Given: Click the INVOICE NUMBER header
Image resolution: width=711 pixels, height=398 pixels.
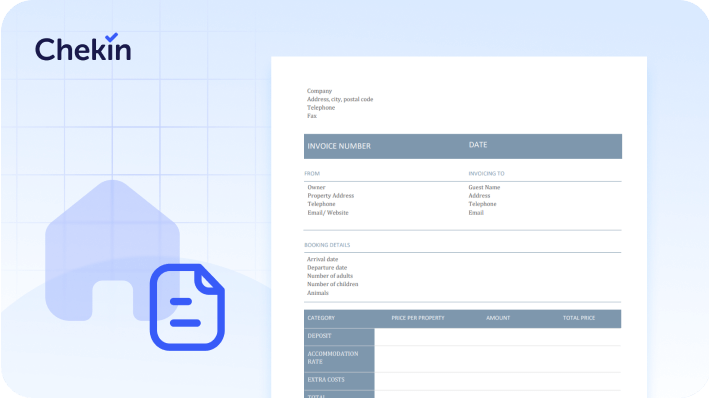Looking at the screenshot, I should pyautogui.click(x=339, y=146).
